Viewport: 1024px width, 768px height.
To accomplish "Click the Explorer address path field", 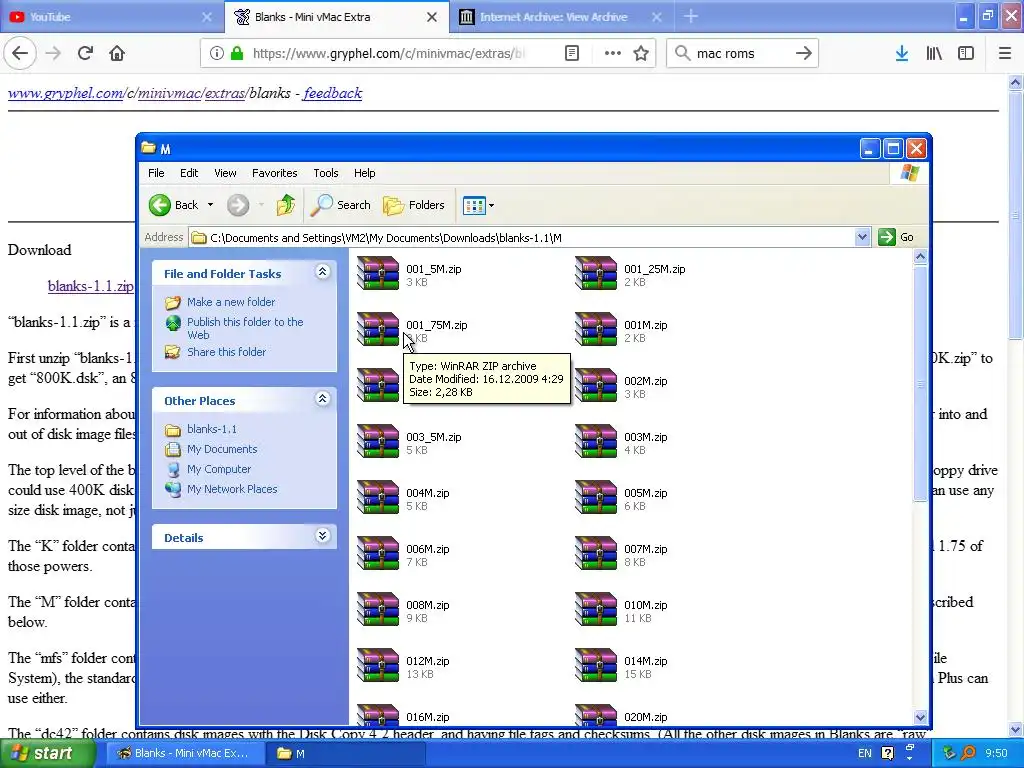I will click(x=522, y=238).
